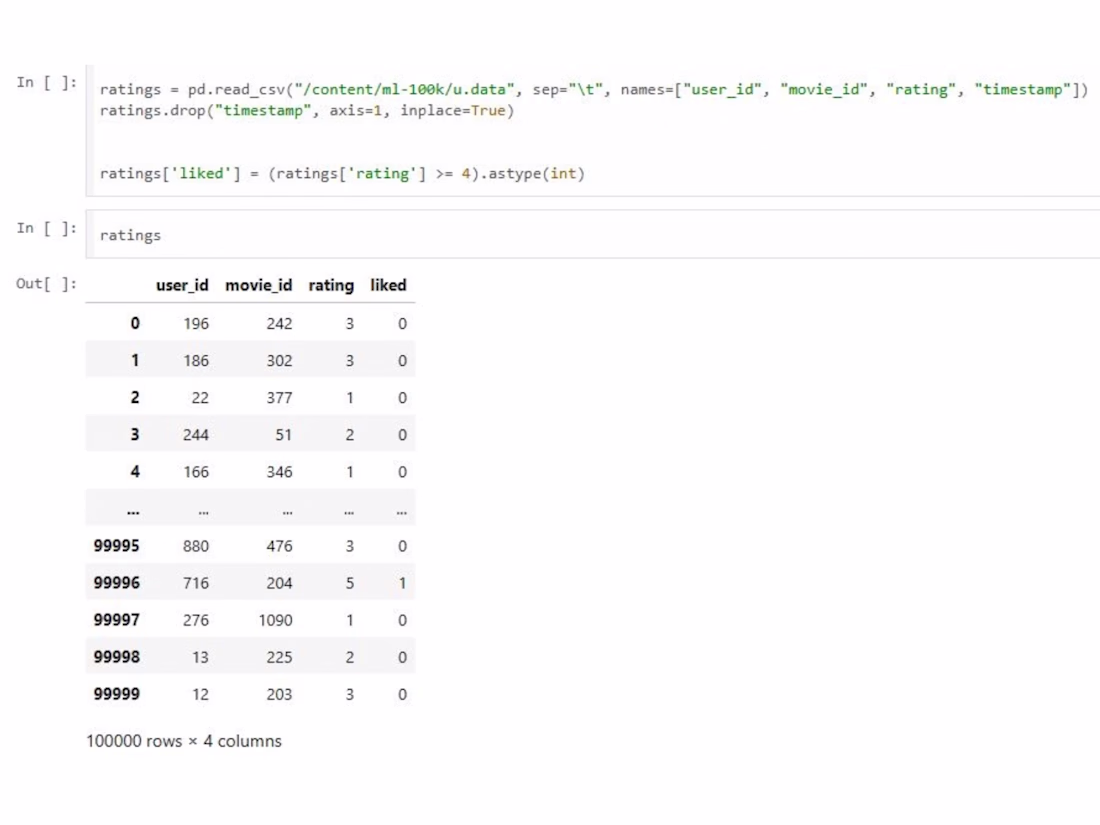Click the user_id column header
The image size is (1100, 825).
click(x=182, y=285)
